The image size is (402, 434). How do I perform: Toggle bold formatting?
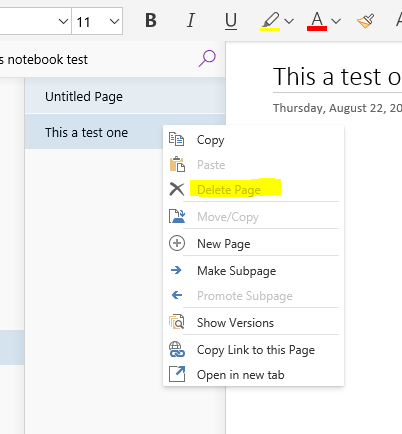tap(151, 21)
